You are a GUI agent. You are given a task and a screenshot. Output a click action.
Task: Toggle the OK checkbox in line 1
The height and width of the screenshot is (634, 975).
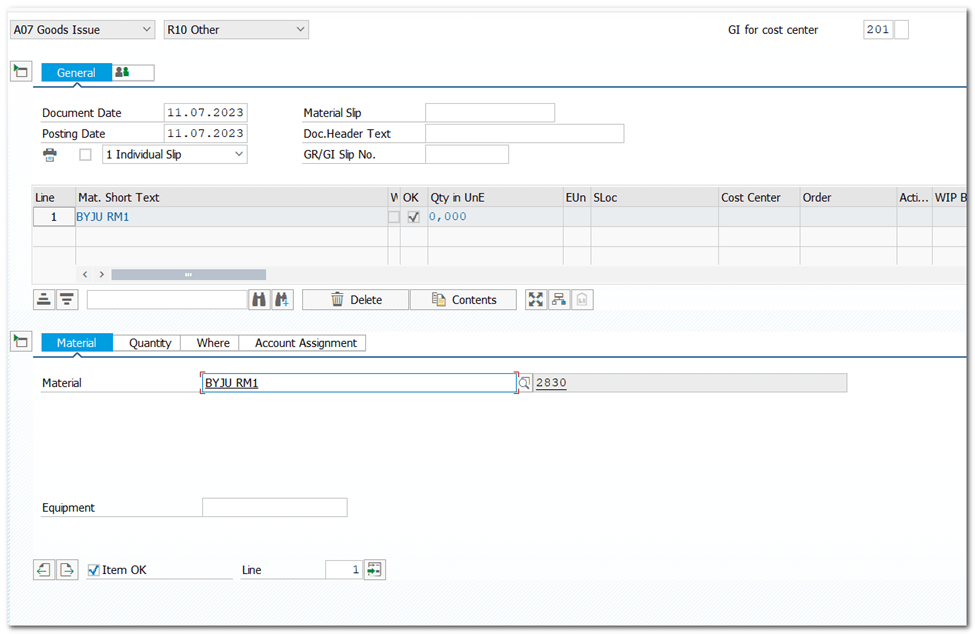414,217
